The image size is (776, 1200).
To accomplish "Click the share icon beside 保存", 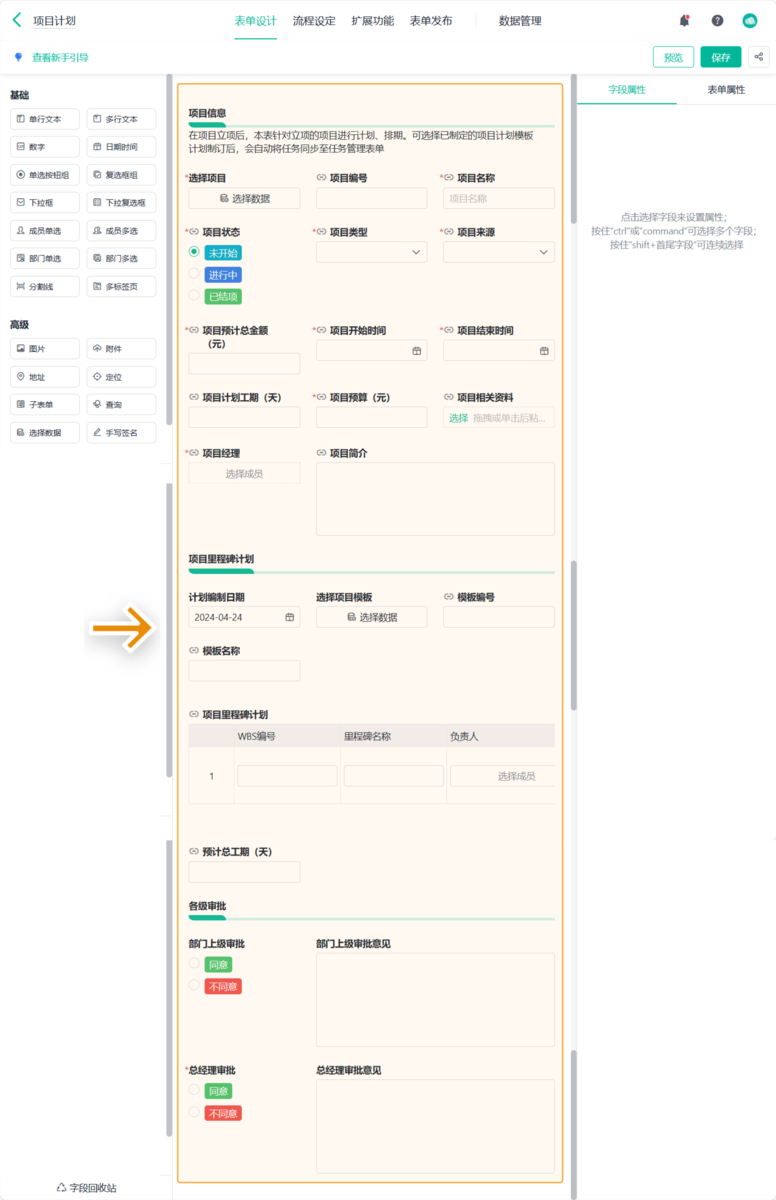I will [x=759, y=57].
